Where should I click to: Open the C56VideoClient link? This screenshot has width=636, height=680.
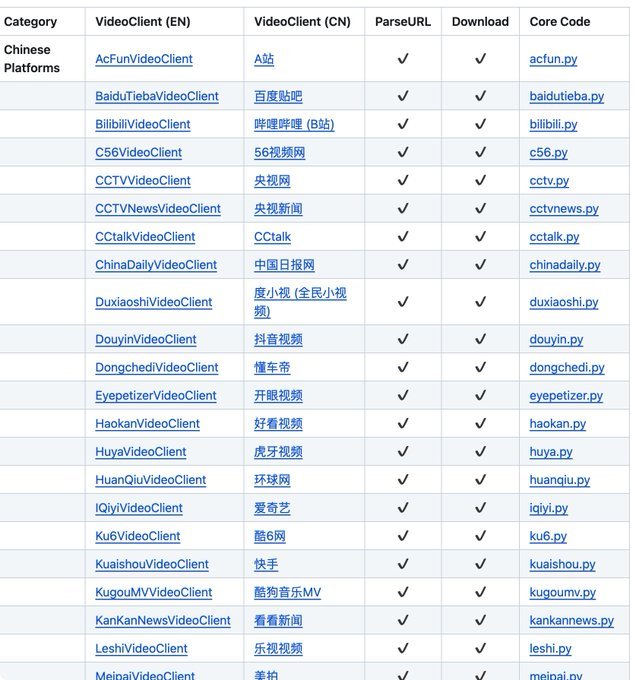138,153
